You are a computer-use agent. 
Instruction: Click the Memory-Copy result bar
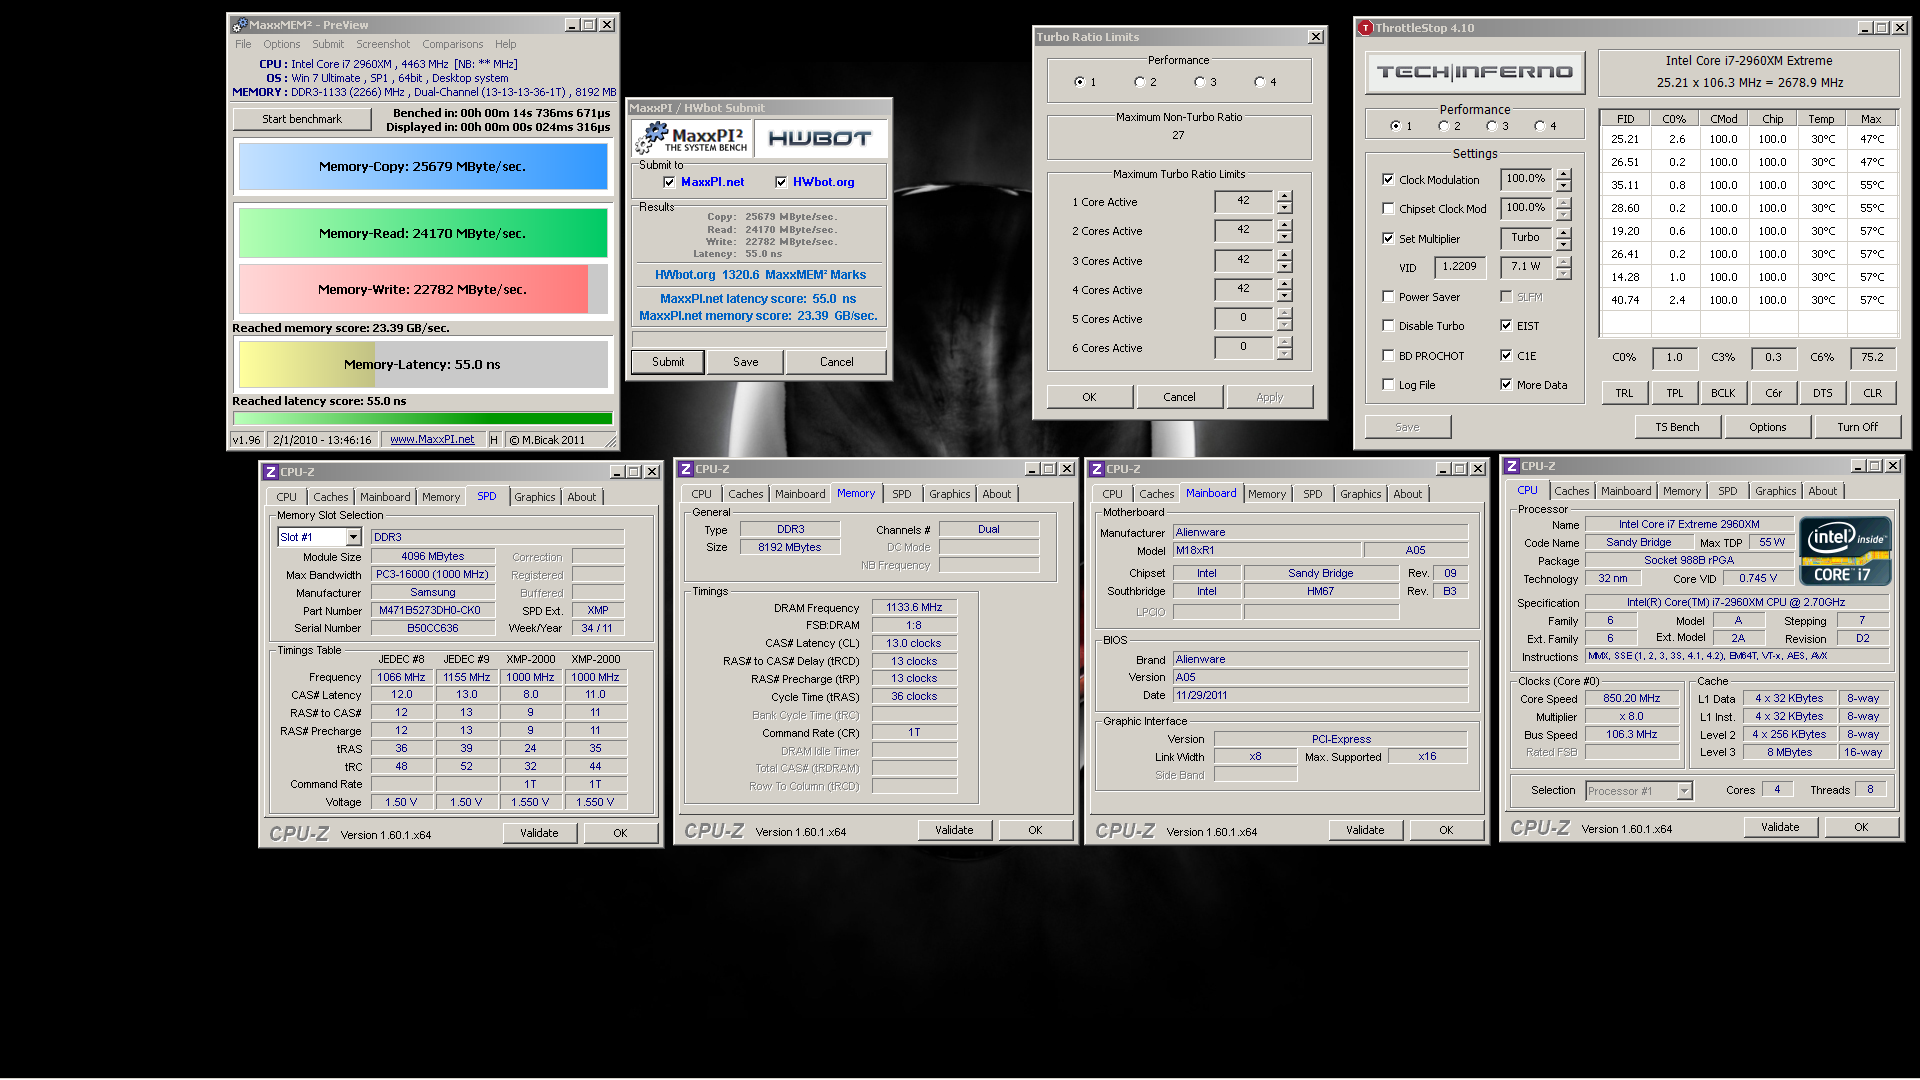coord(423,167)
